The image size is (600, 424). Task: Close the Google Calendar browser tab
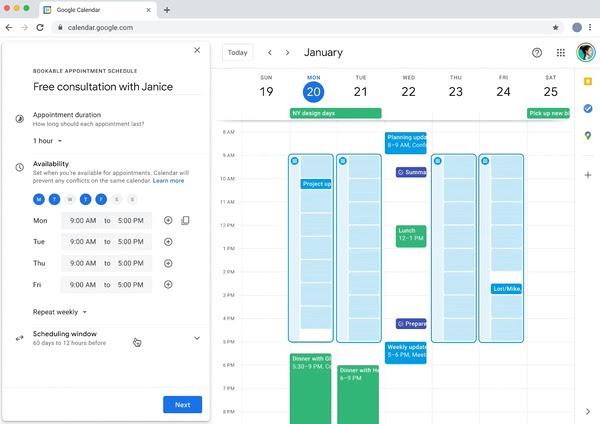[x=148, y=10]
